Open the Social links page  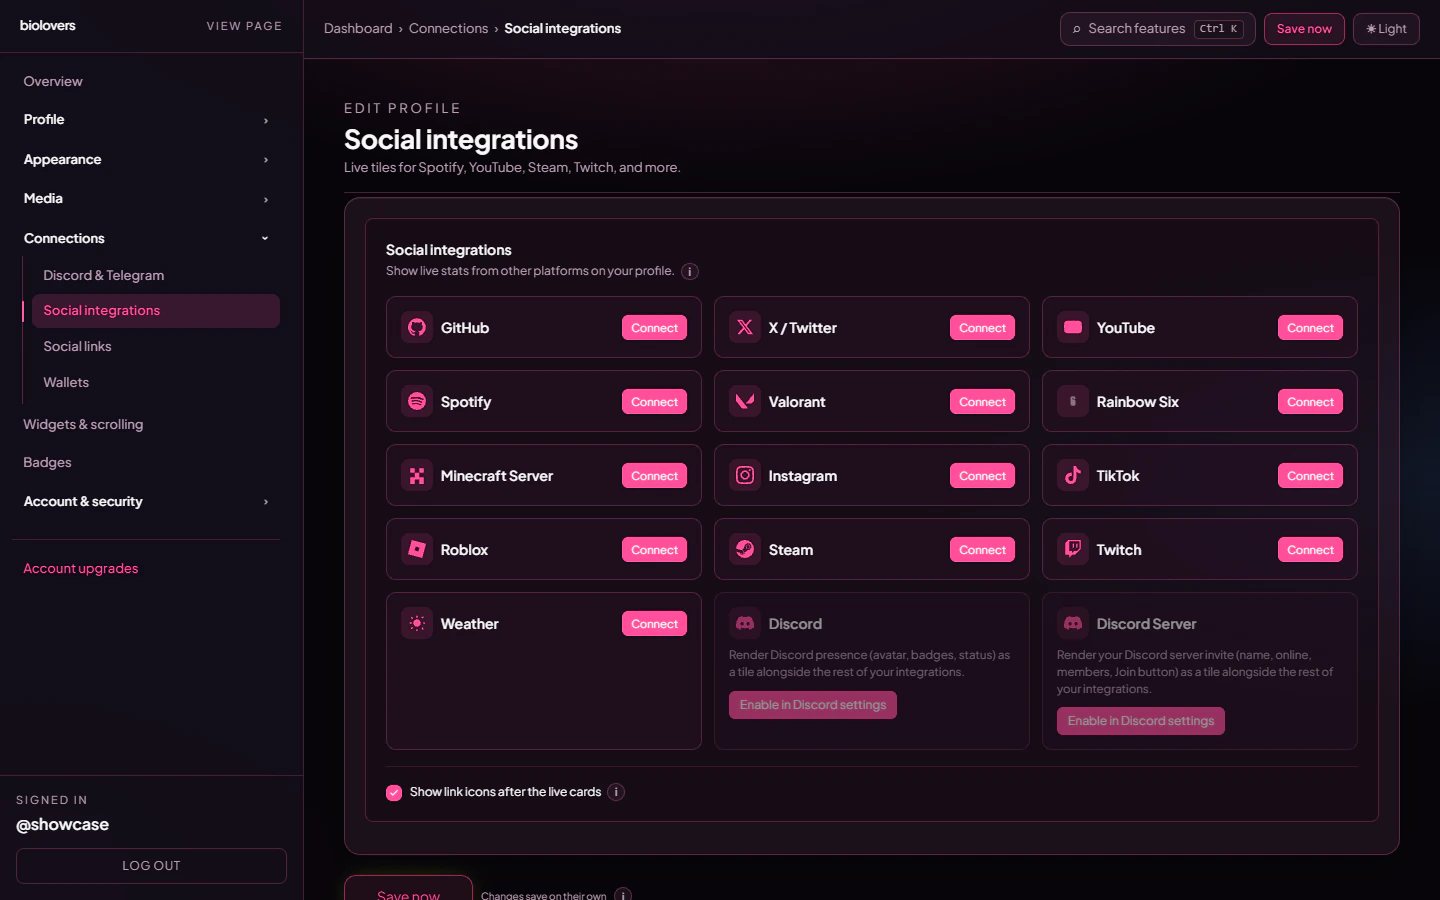coord(77,346)
